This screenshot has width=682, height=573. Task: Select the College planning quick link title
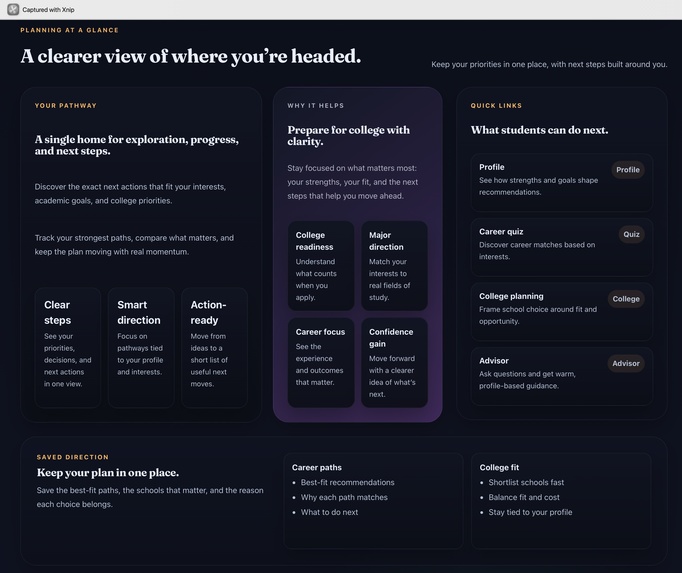tap(511, 296)
